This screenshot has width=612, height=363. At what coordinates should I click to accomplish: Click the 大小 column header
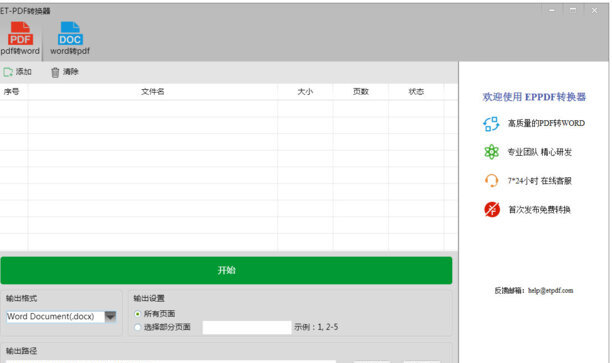pos(305,92)
